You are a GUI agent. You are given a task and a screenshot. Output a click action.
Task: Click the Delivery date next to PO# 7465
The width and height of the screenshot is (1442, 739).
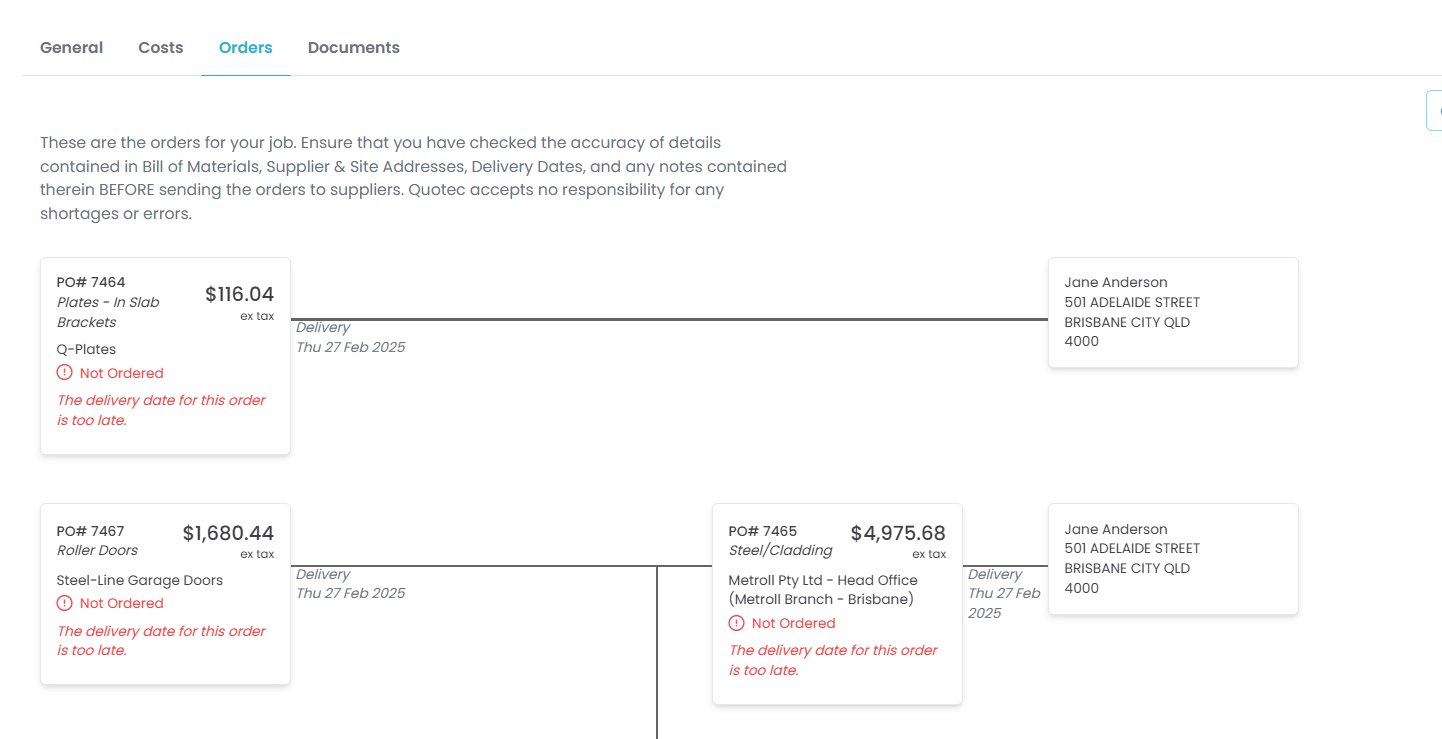(1004, 593)
